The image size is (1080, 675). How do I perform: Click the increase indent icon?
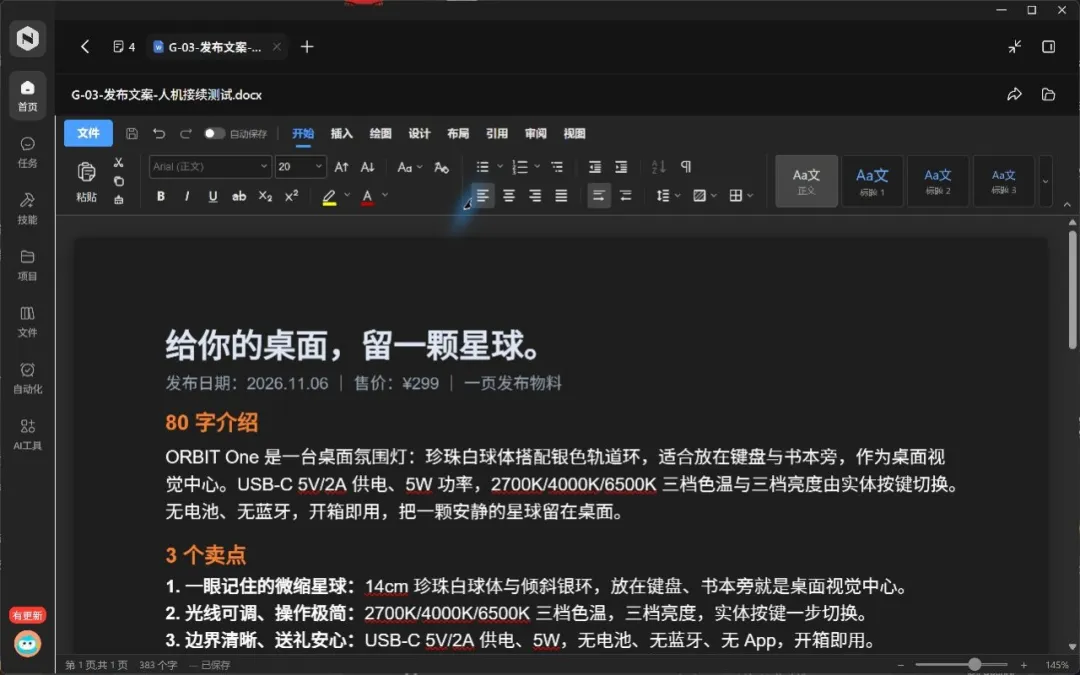(621, 167)
